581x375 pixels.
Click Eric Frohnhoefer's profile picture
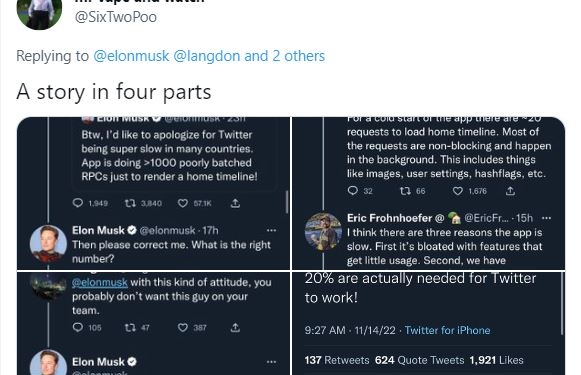coord(323,231)
